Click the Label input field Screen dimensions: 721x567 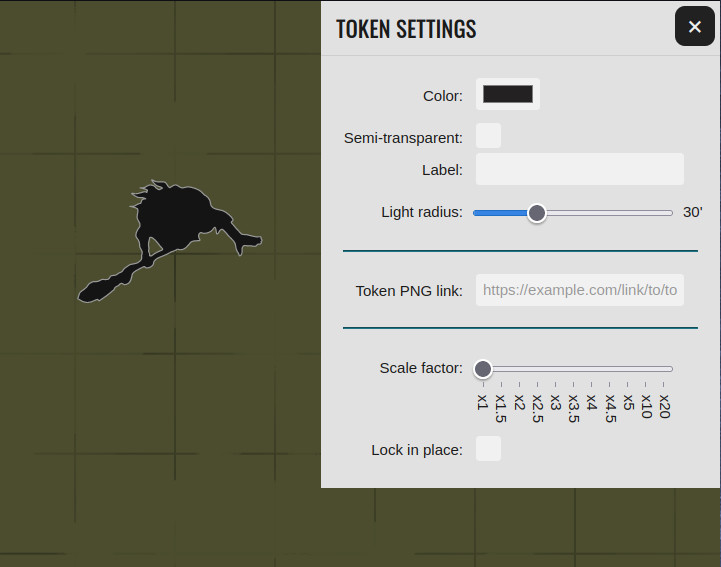point(579,169)
